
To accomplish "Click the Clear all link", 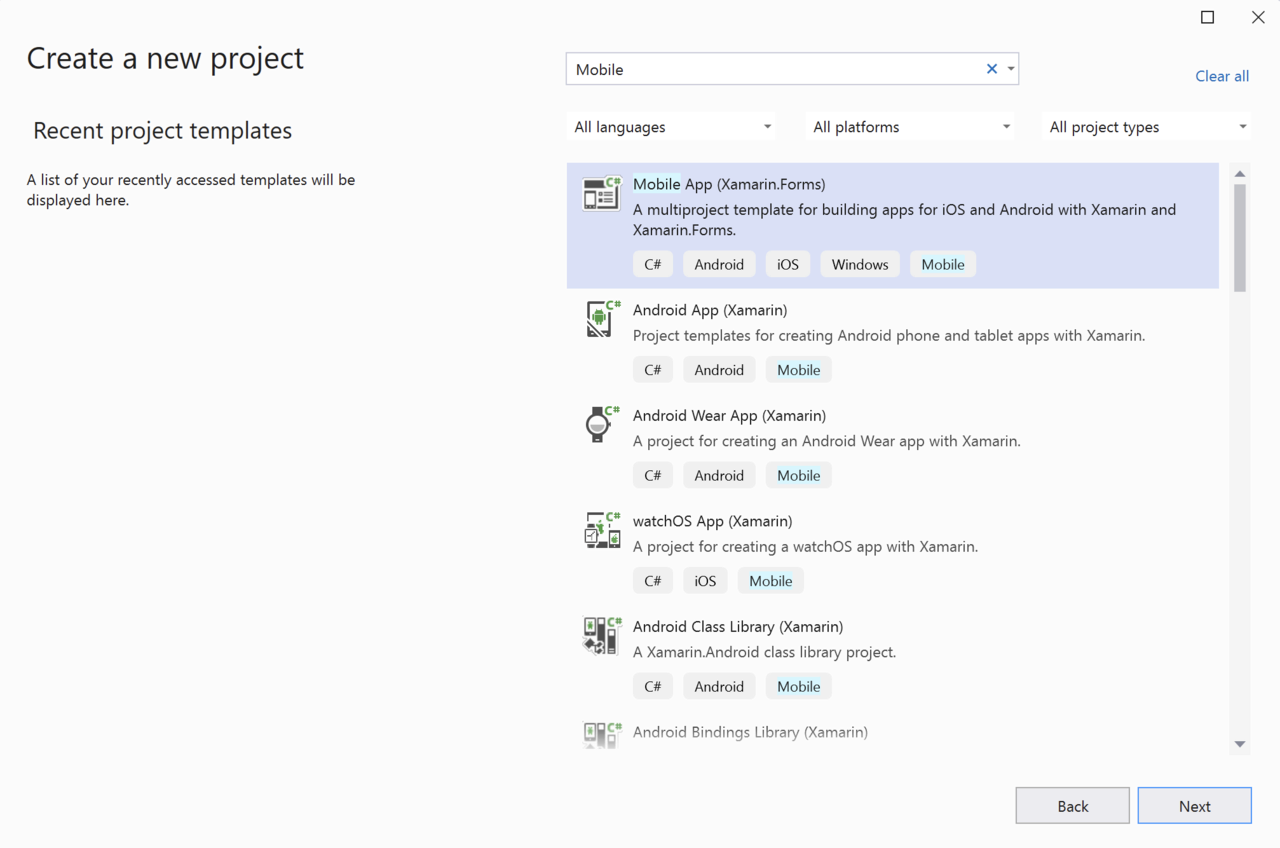I will (x=1221, y=76).
